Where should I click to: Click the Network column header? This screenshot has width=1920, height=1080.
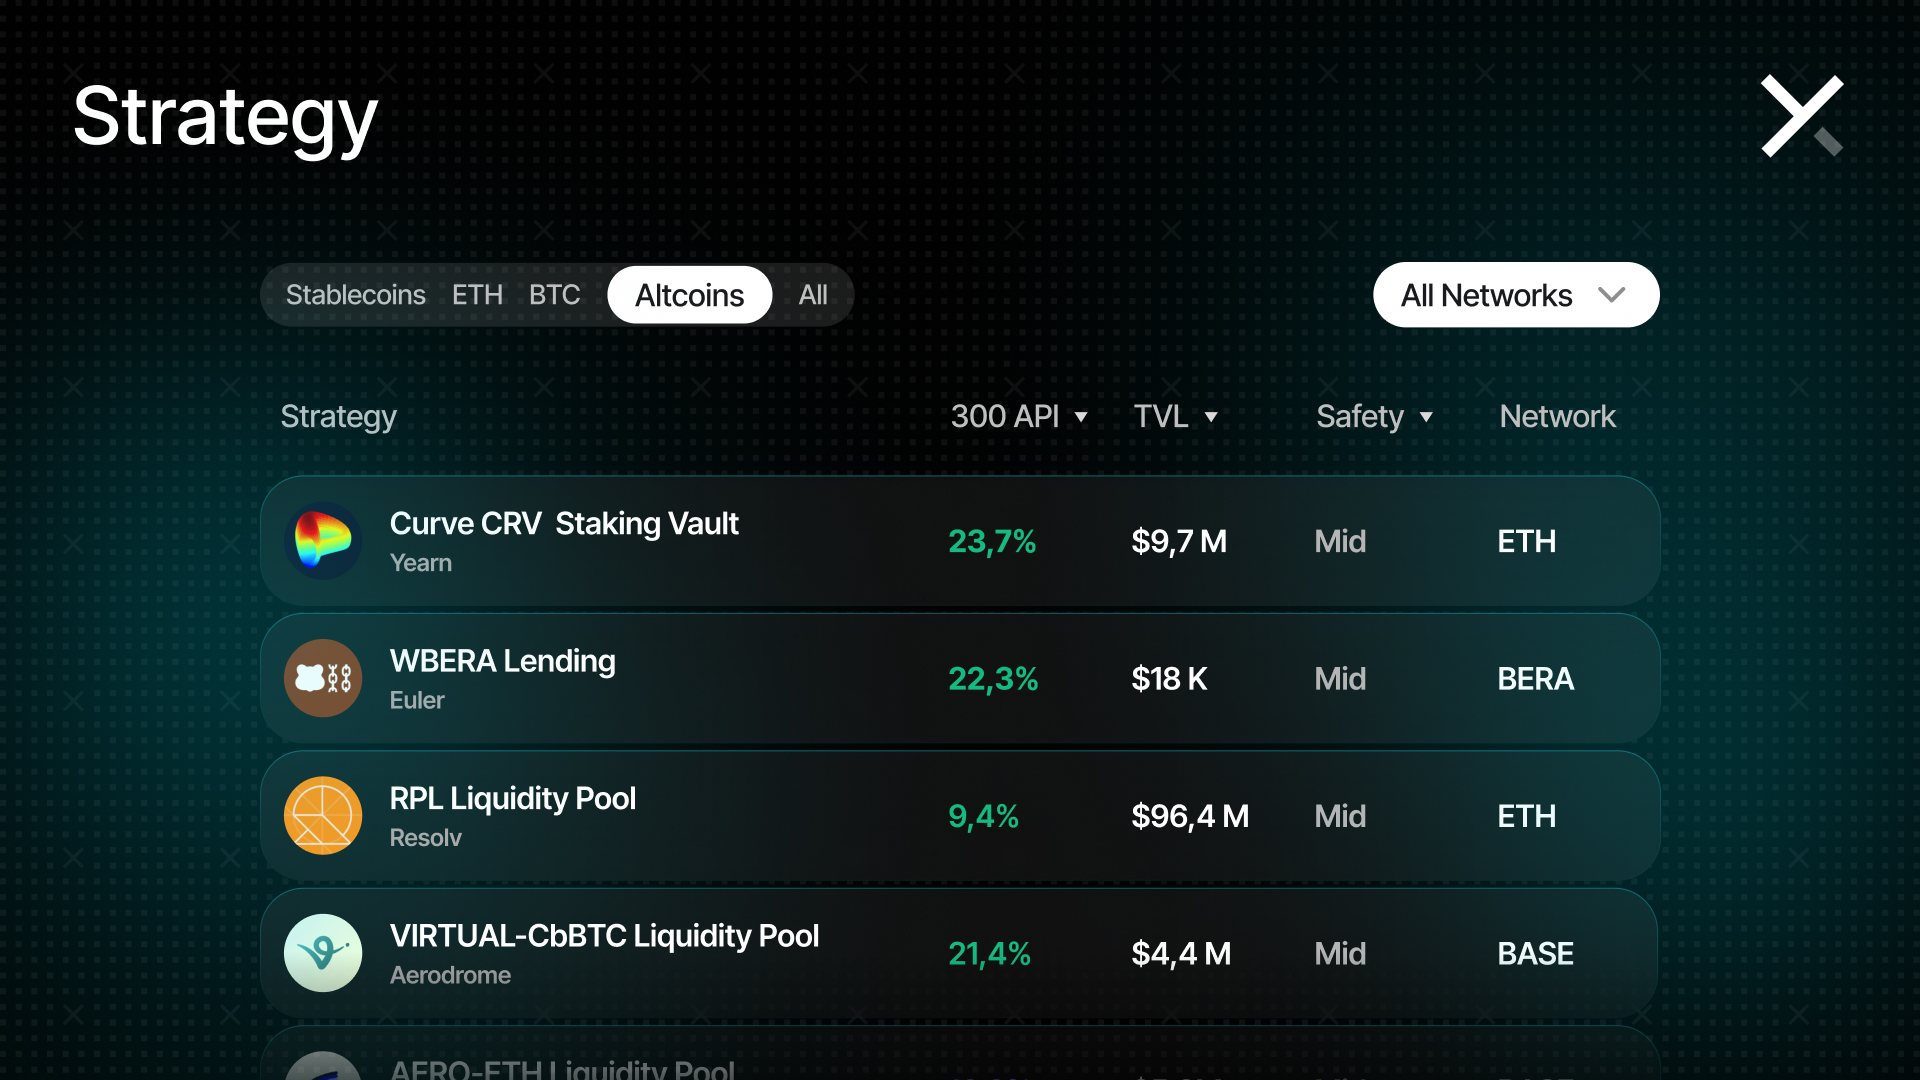pyautogui.click(x=1557, y=417)
